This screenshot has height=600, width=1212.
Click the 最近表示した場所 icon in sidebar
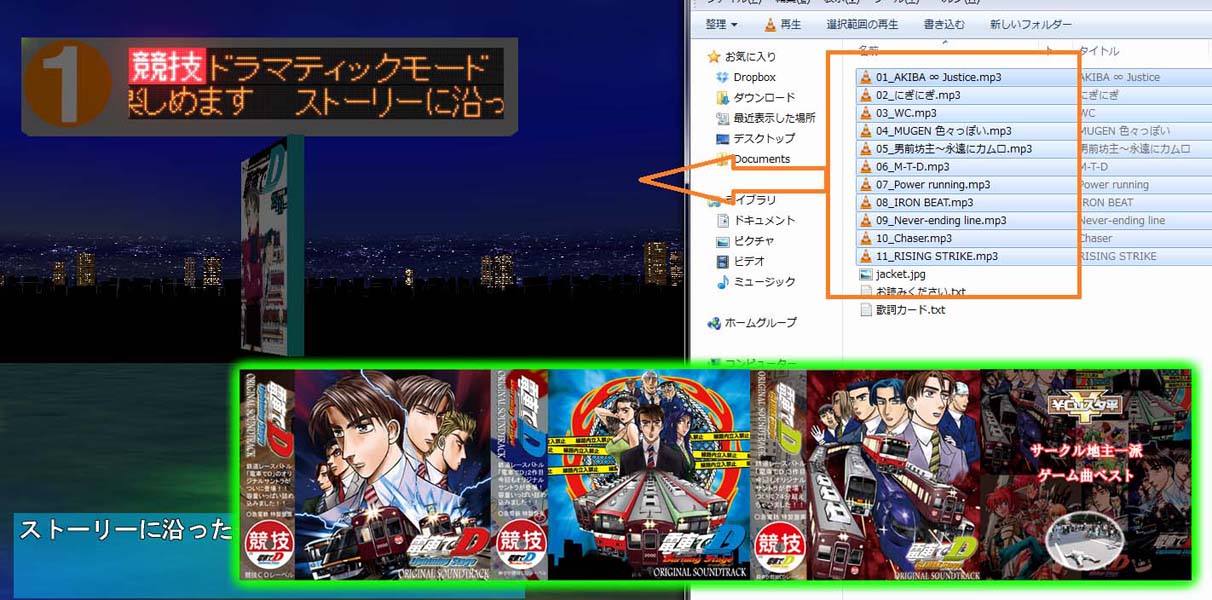pyautogui.click(x=723, y=118)
